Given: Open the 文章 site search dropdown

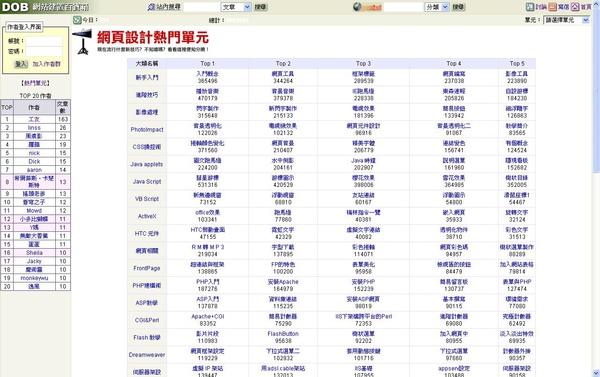Looking at the screenshot, I should point(236,7).
